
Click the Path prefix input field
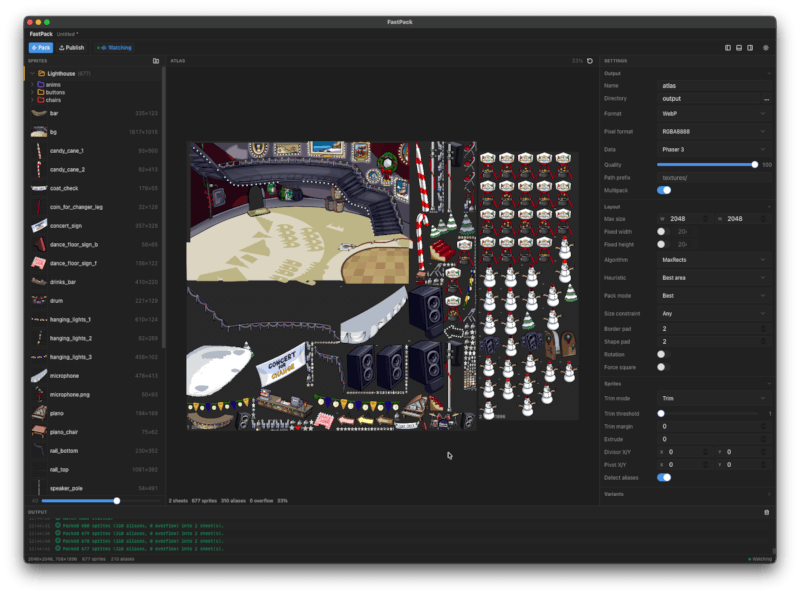pos(714,178)
